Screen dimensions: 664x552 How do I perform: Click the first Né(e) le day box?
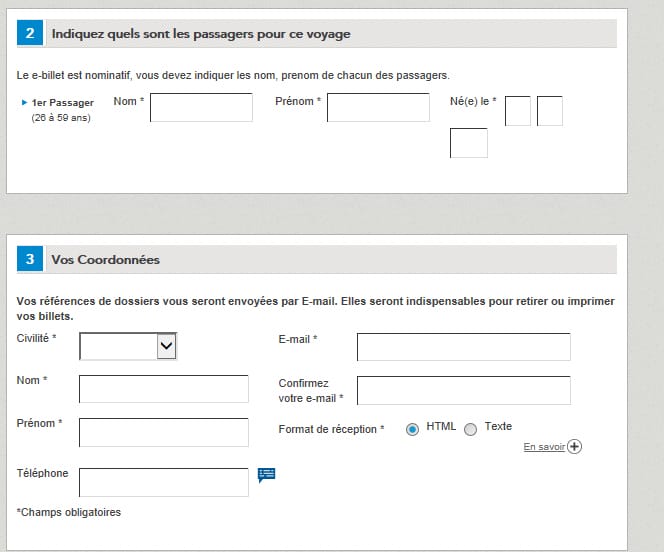517,111
